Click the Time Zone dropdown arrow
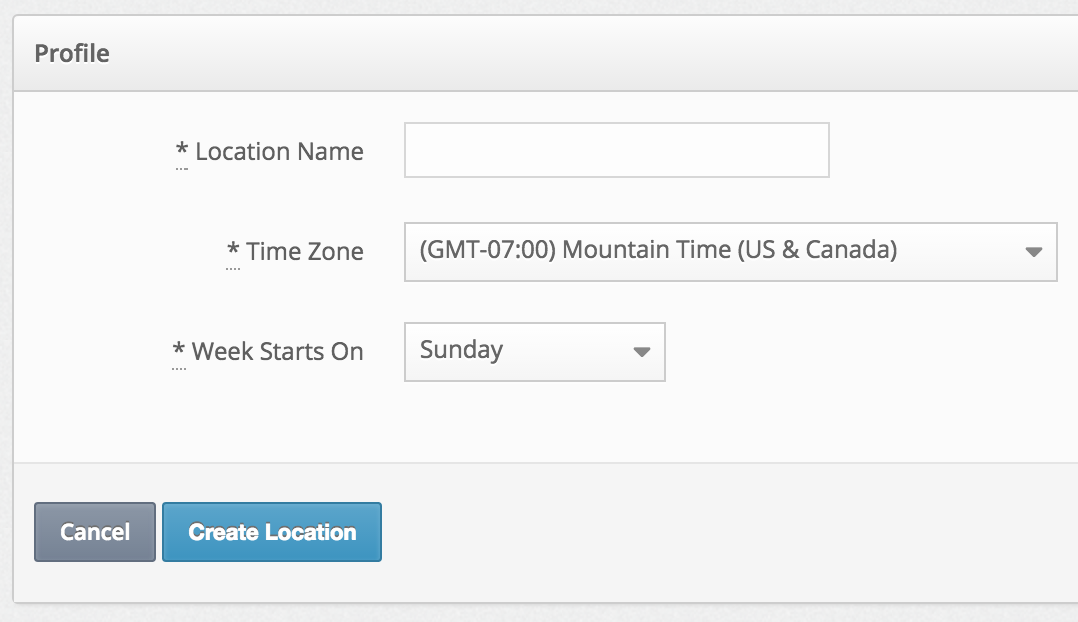 [x=1034, y=252]
